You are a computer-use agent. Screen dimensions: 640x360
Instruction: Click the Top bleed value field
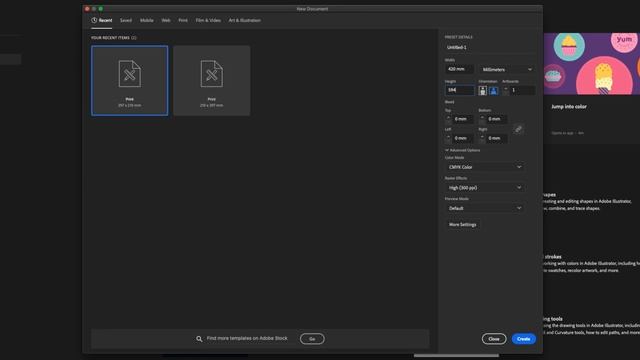(463, 119)
